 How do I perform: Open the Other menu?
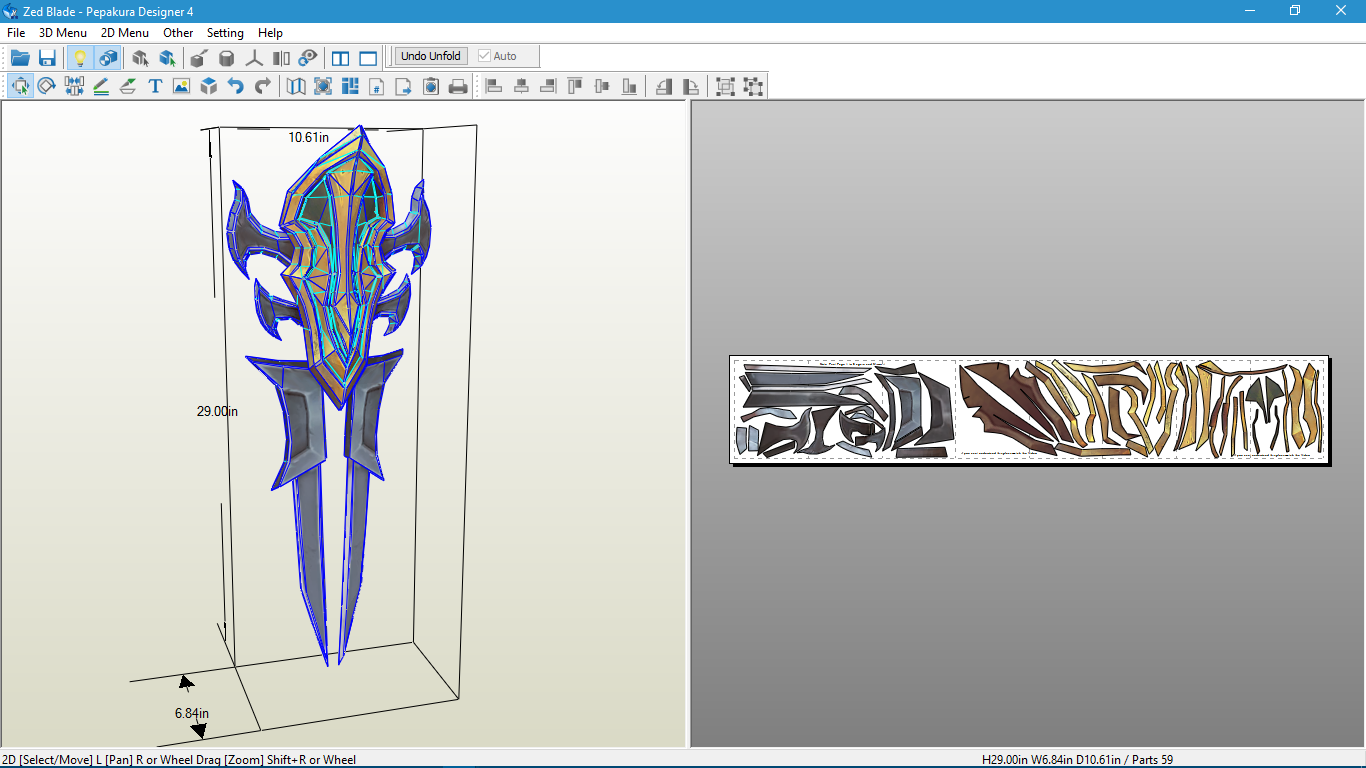pos(178,33)
